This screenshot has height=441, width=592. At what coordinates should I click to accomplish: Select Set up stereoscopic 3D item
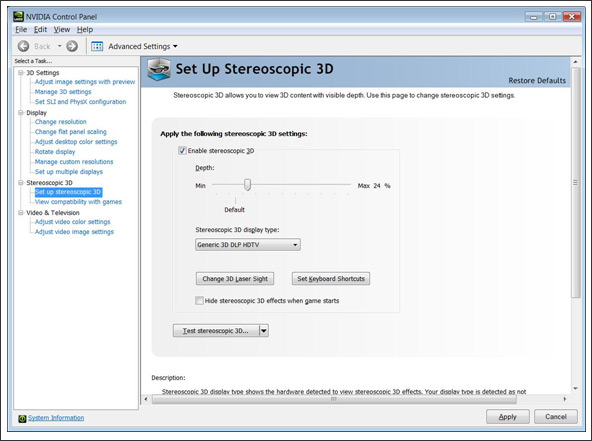tap(68, 192)
